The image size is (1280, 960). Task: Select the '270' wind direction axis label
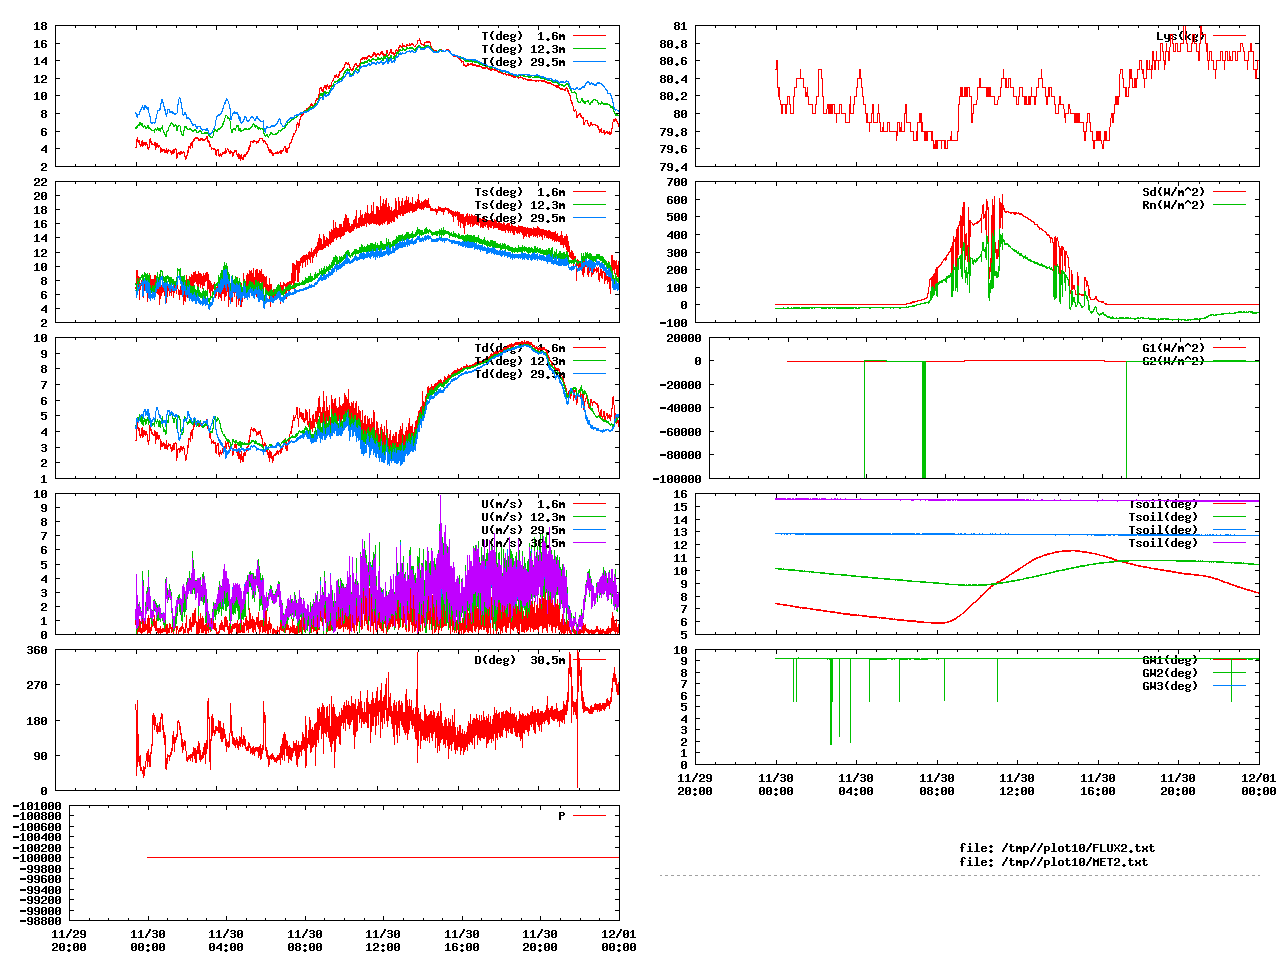tap(37, 685)
